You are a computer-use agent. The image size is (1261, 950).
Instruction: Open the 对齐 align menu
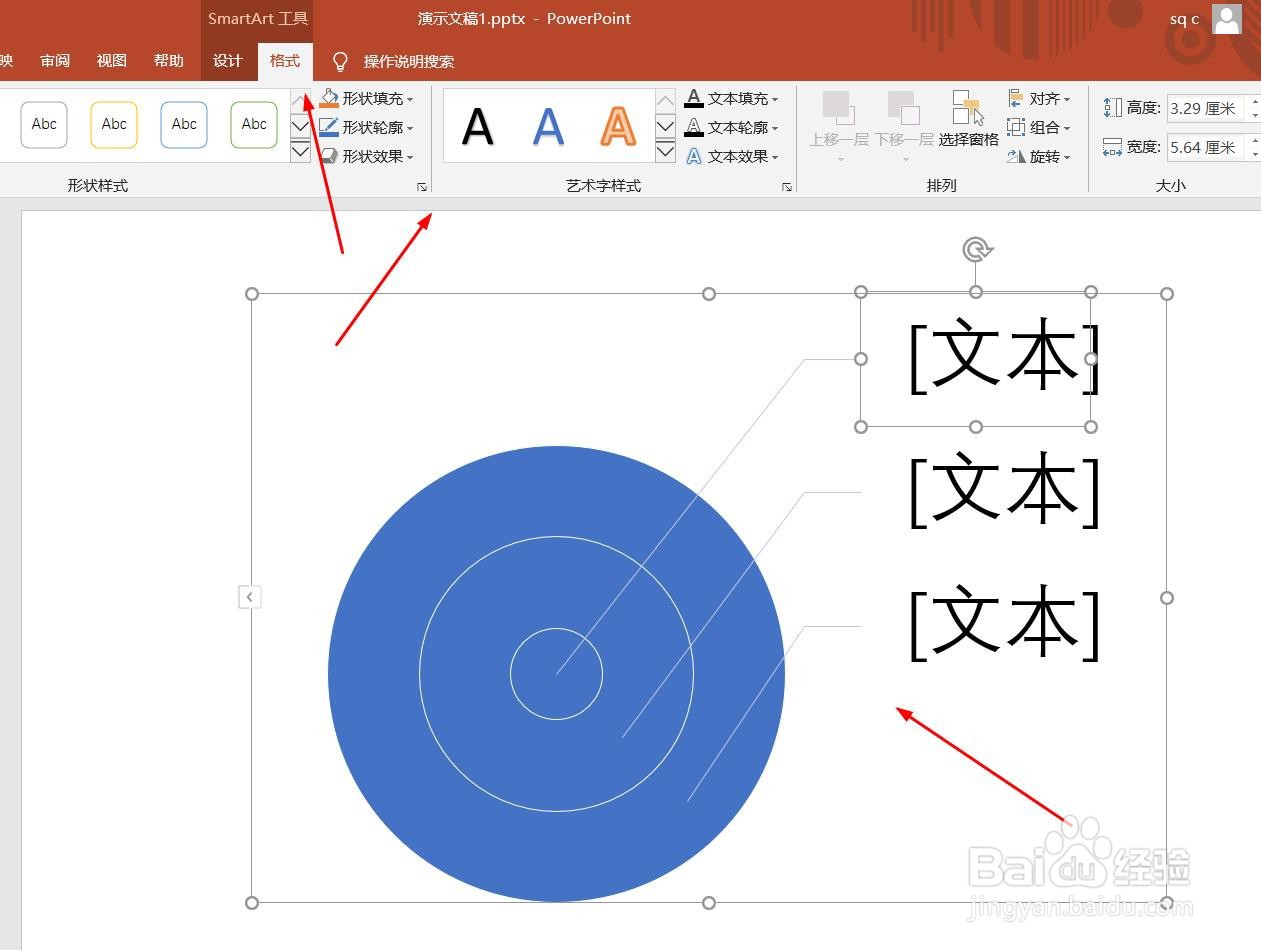(1040, 98)
